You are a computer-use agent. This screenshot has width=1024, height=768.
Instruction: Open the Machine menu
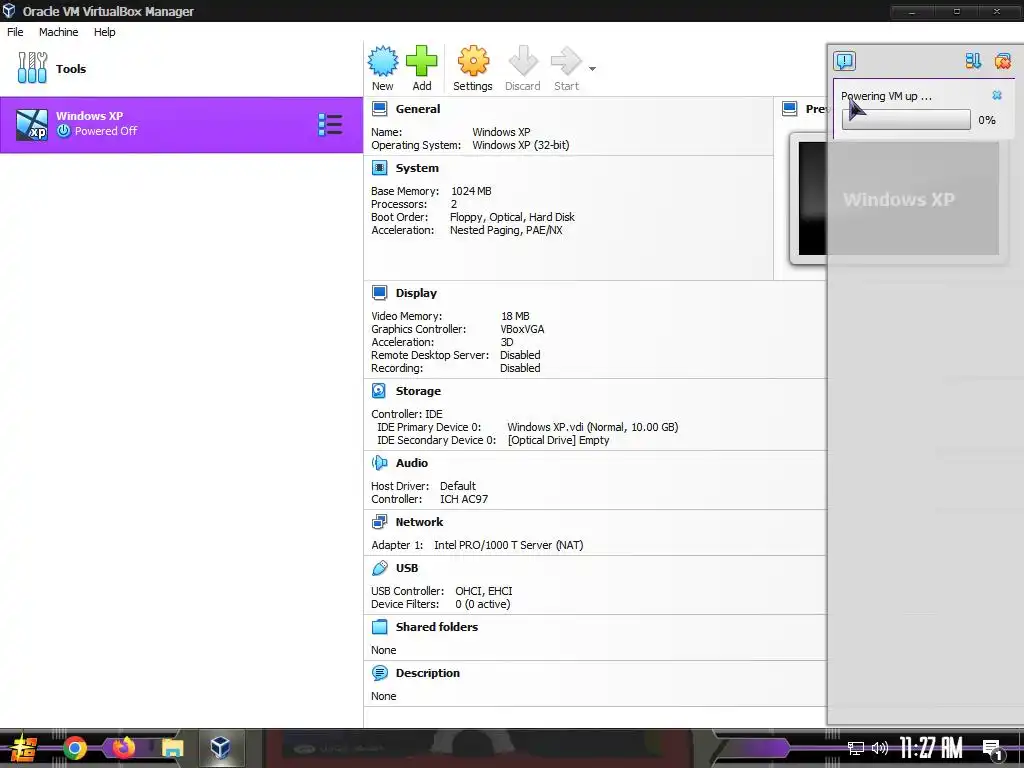(58, 32)
